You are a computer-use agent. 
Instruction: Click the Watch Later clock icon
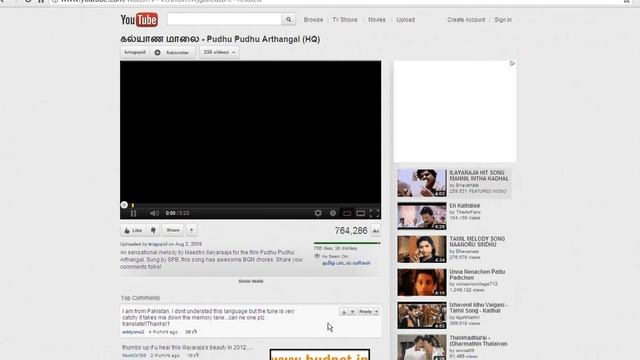click(333, 213)
